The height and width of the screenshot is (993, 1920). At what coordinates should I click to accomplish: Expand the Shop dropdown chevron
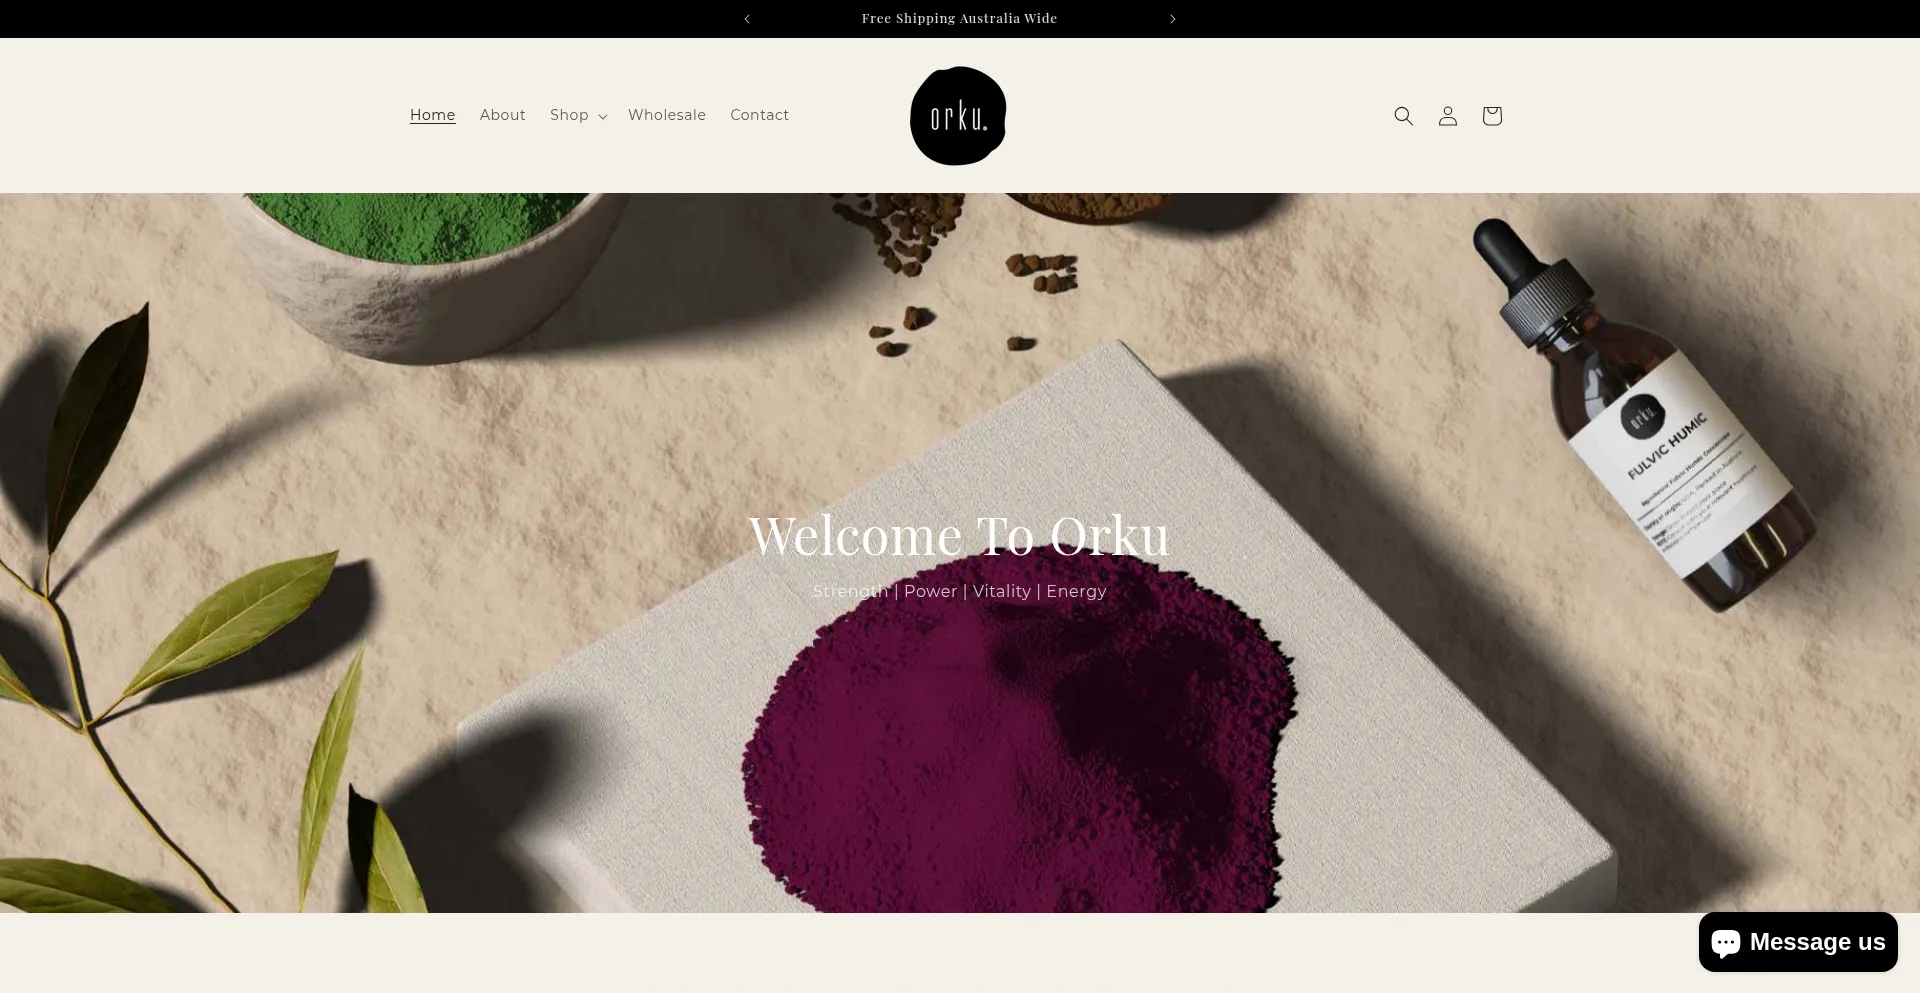pos(603,117)
